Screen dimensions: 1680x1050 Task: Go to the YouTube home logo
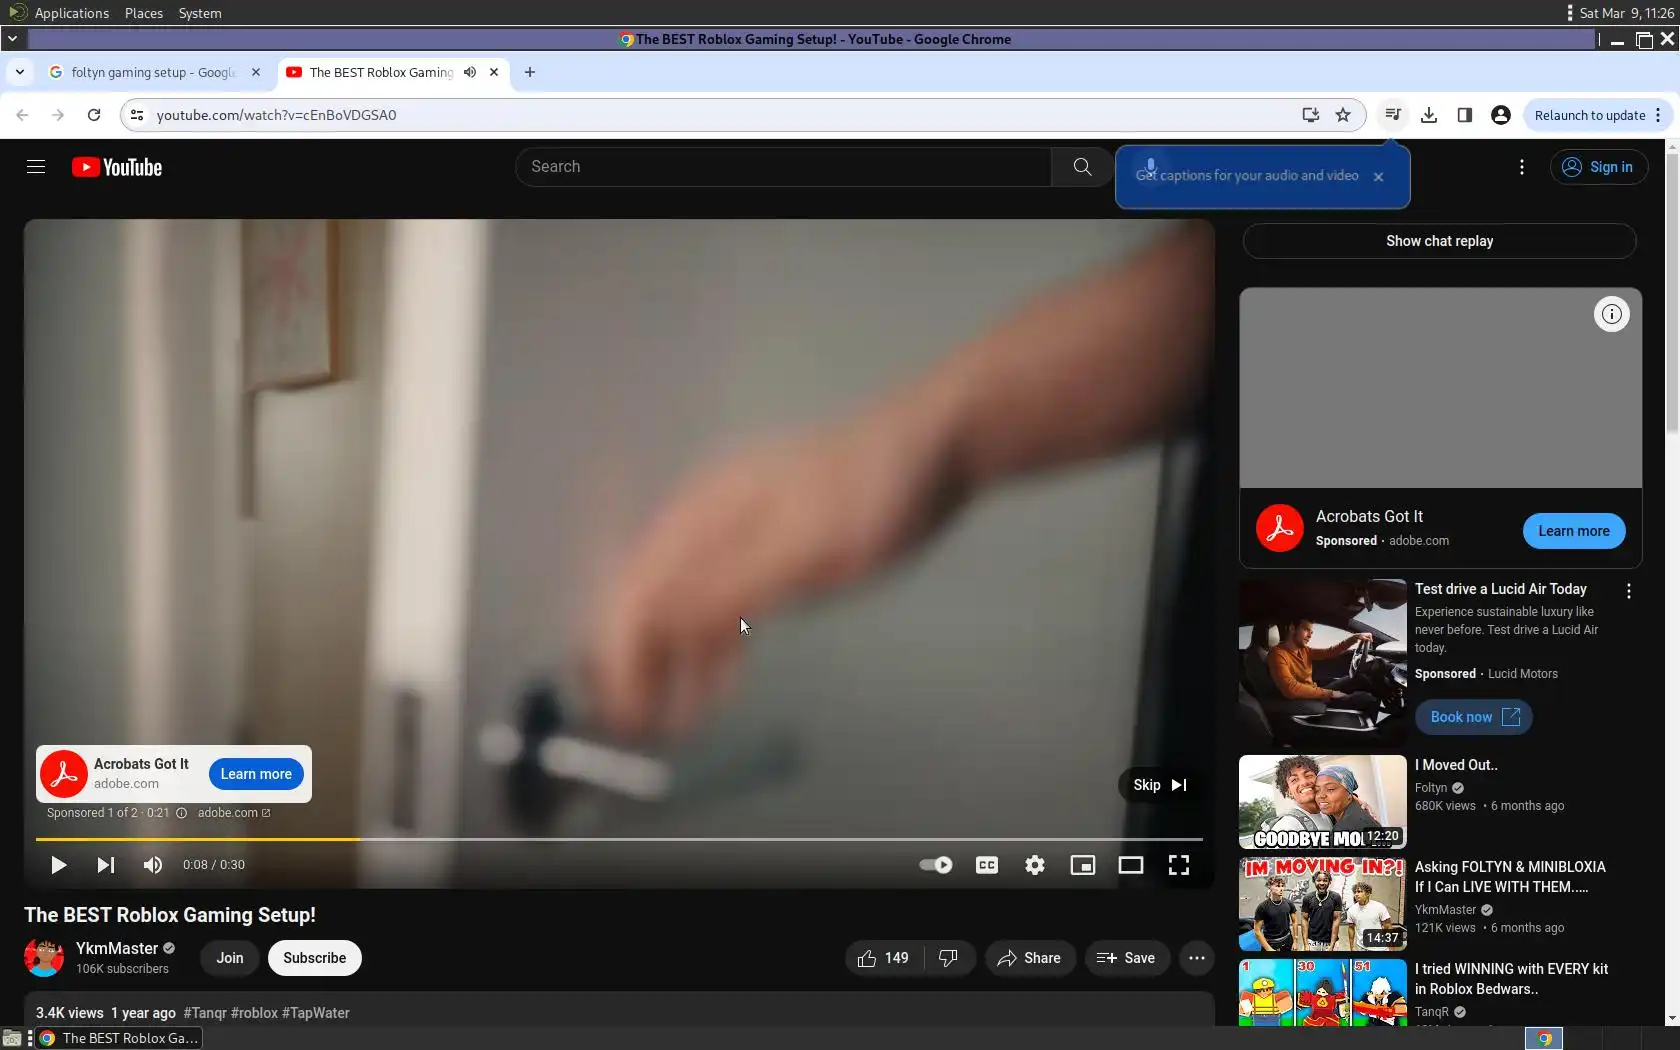pos(117,167)
